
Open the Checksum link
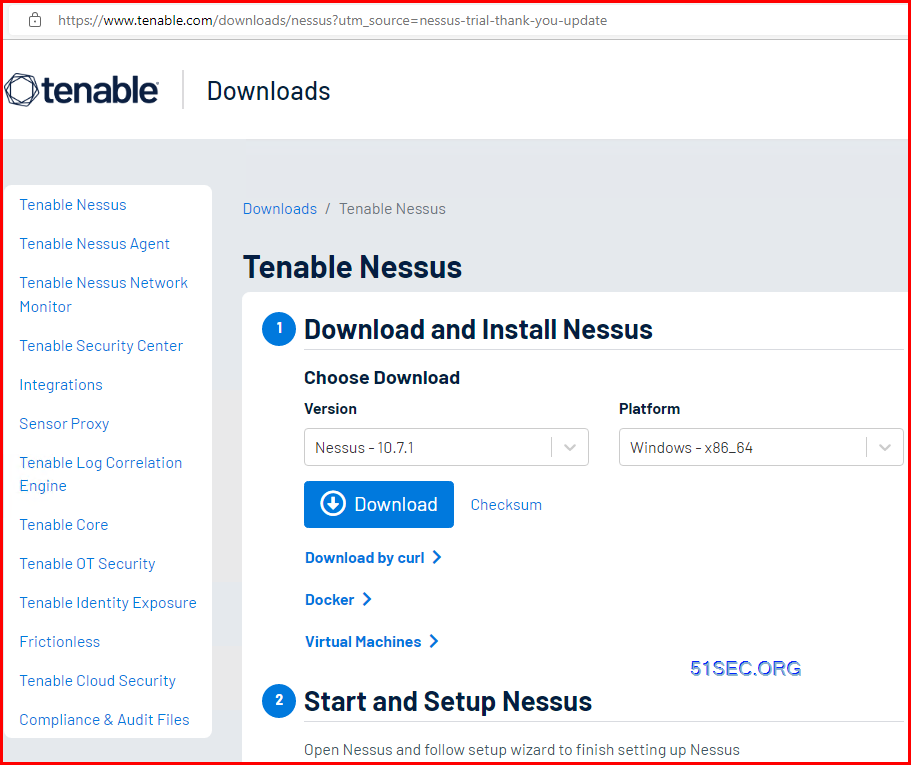[x=506, y=505]
